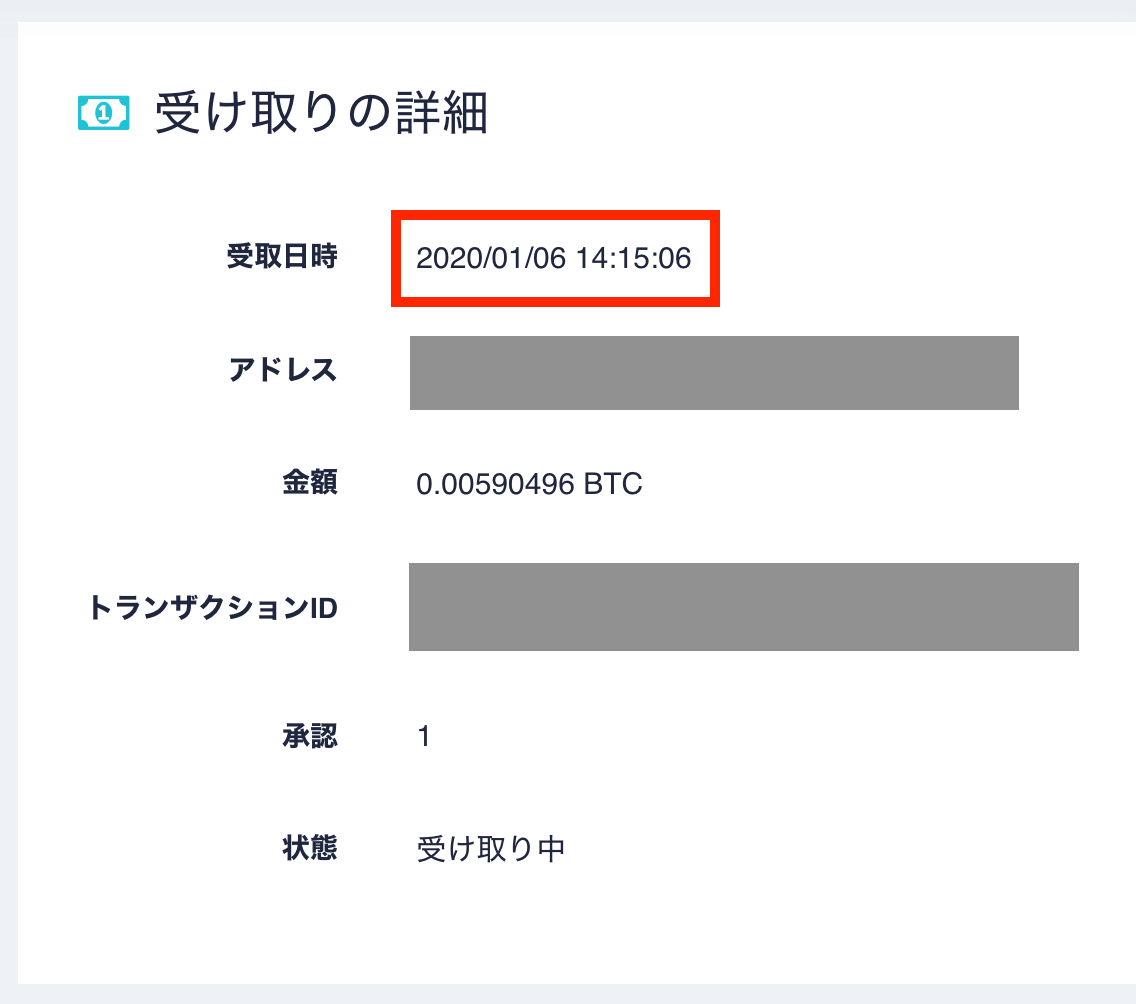Click the confirmation count 1
Image resolution: width=1136 pixels, height=1004 pixels.
[425, 737]
